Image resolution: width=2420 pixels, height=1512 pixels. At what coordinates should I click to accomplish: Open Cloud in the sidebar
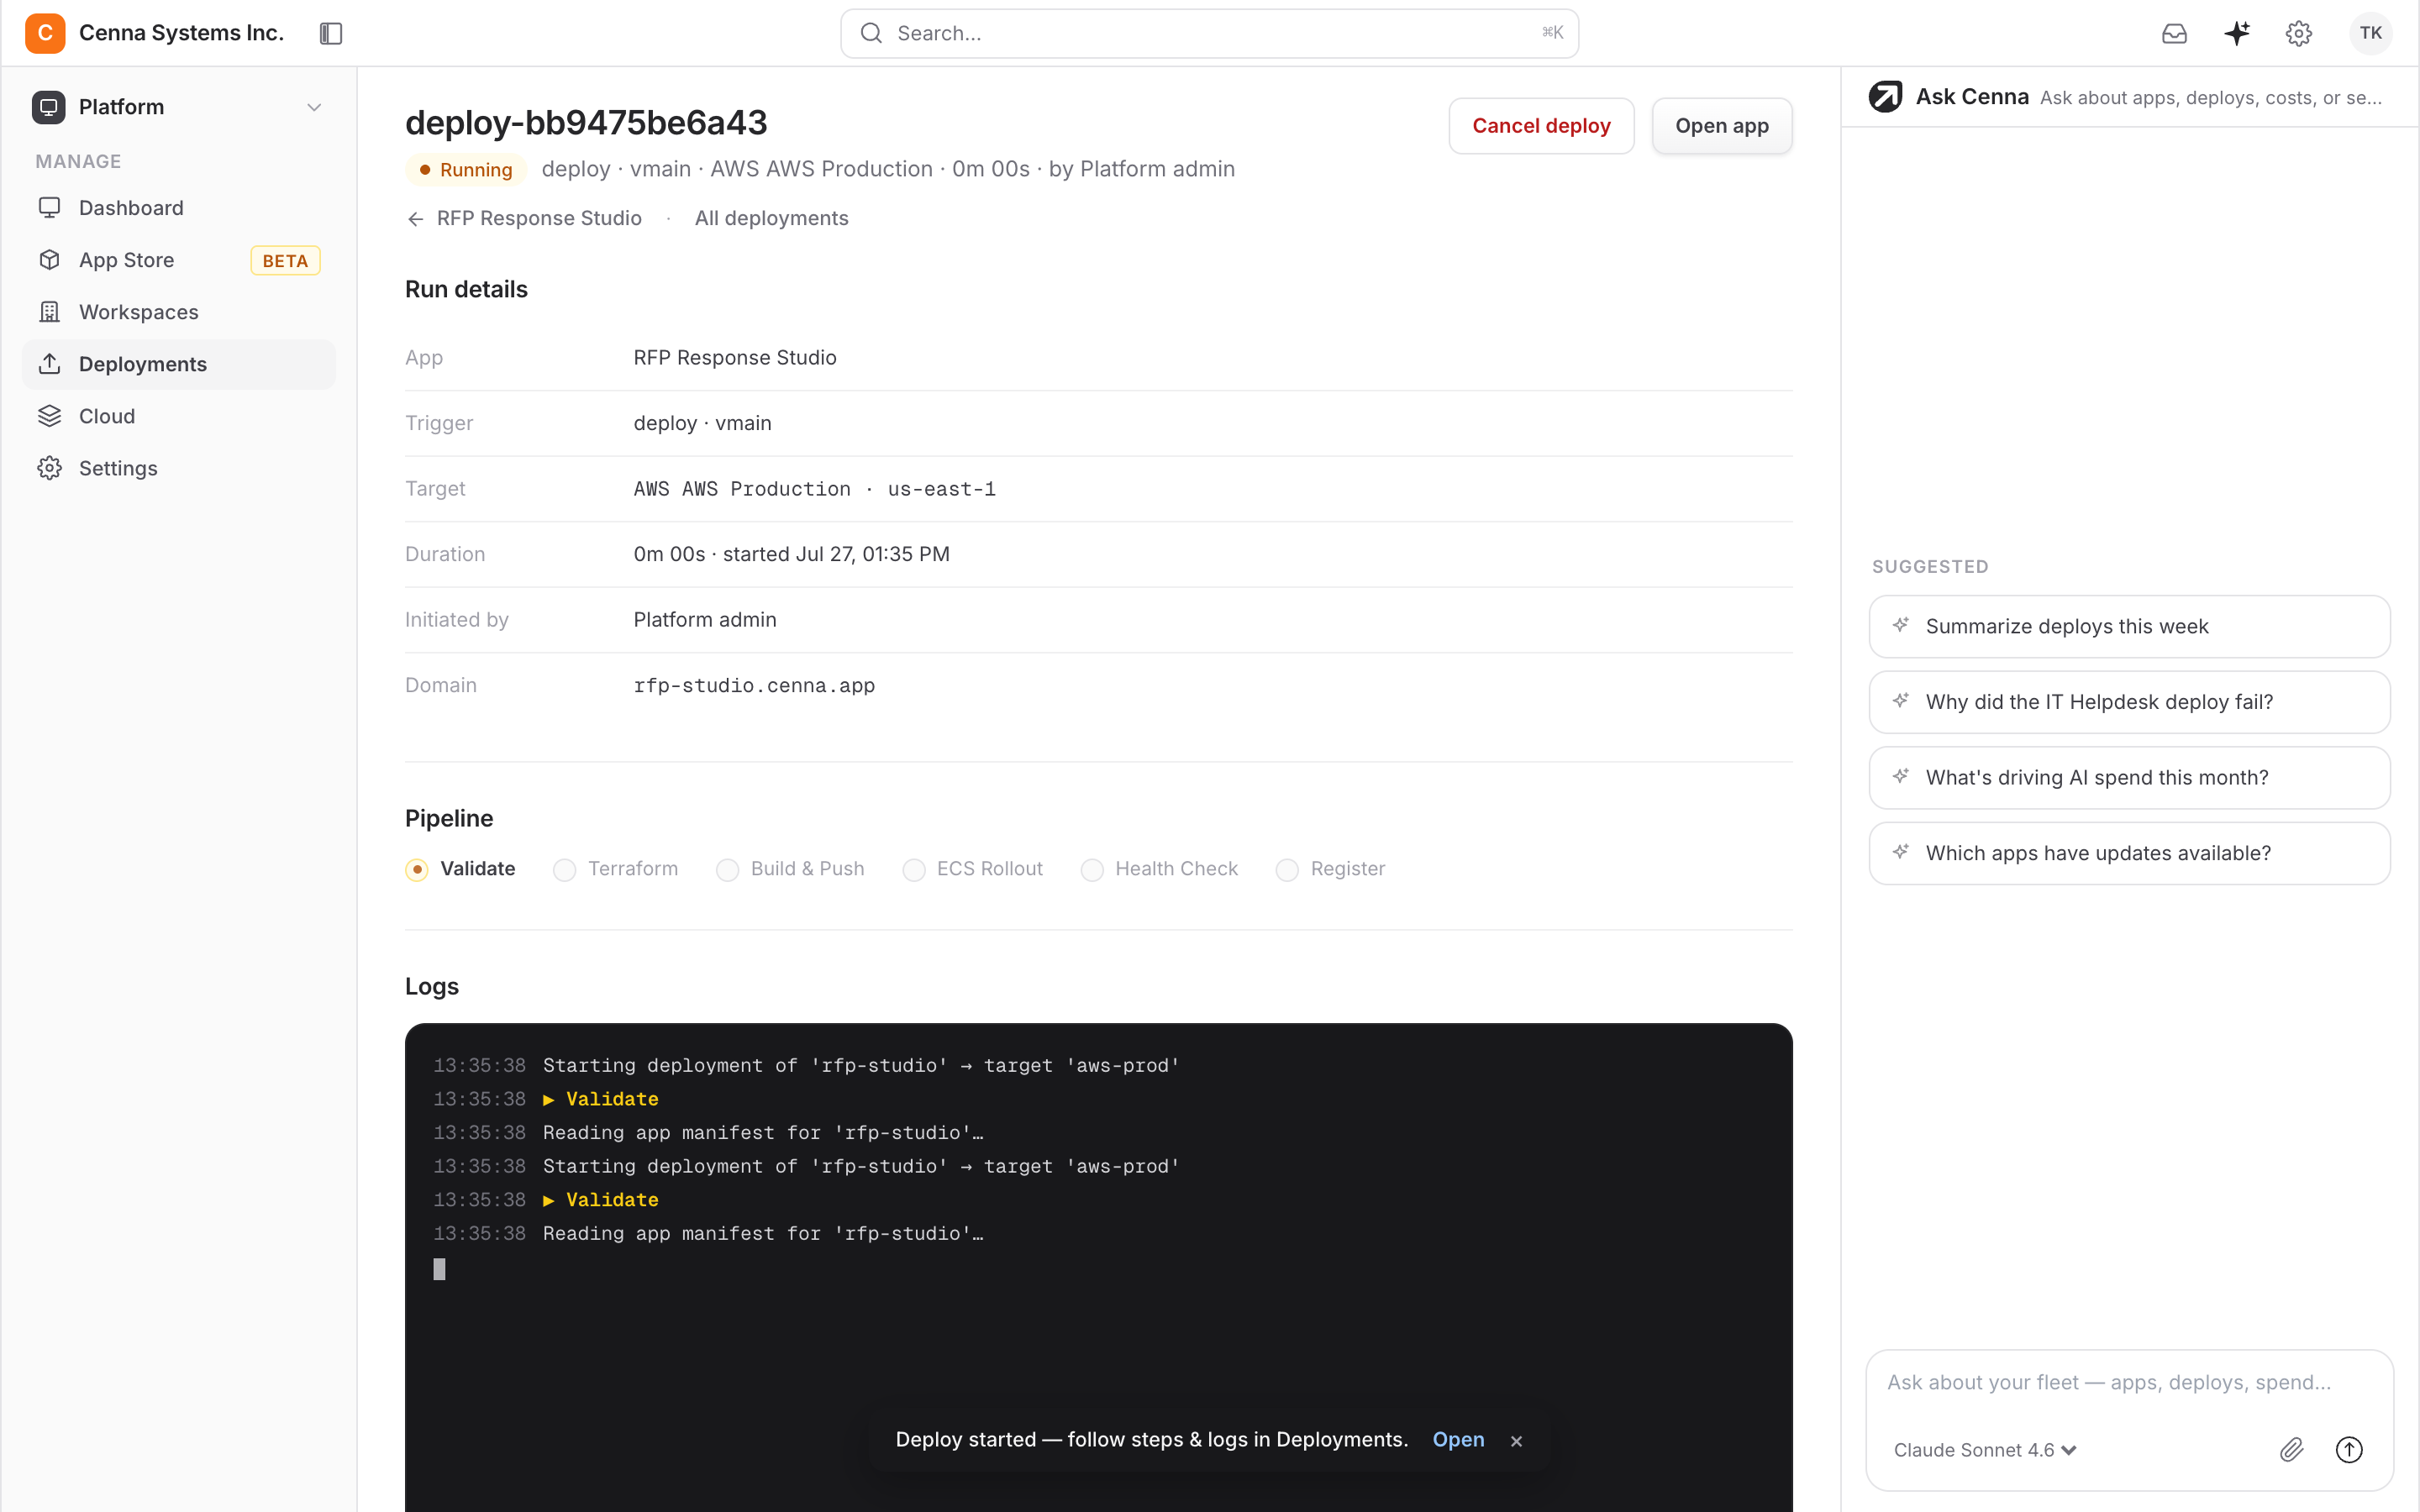[x=179, y=416]
